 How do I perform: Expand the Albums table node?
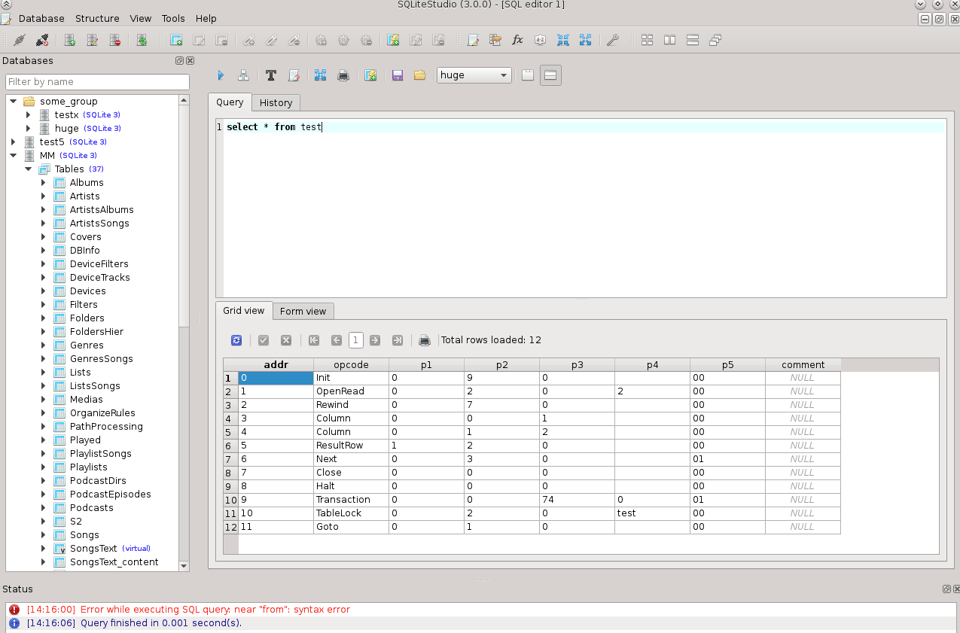coord(43,183)
